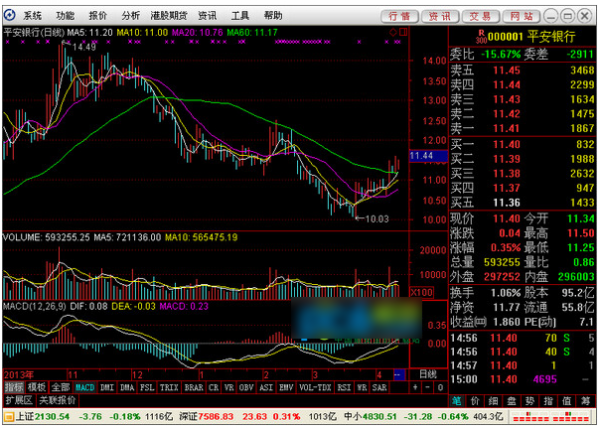
Task: Click the 0 reset button beside the minus button
Action: pyautogui.click(x=440, y=387)
